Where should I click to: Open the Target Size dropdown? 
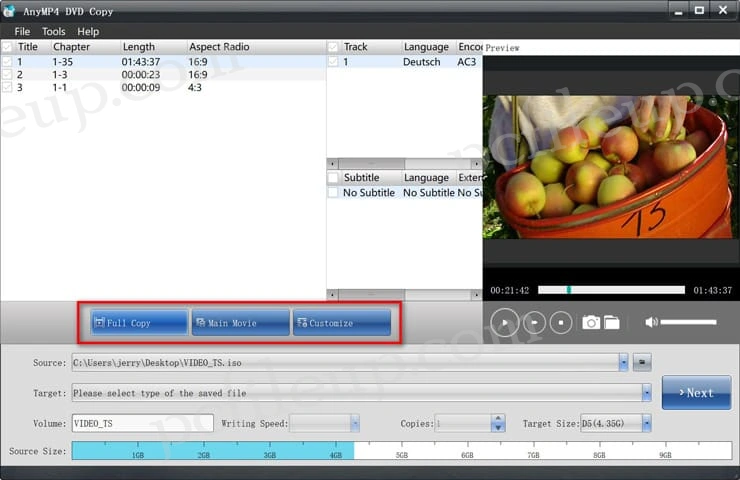(x=646, y=423)
